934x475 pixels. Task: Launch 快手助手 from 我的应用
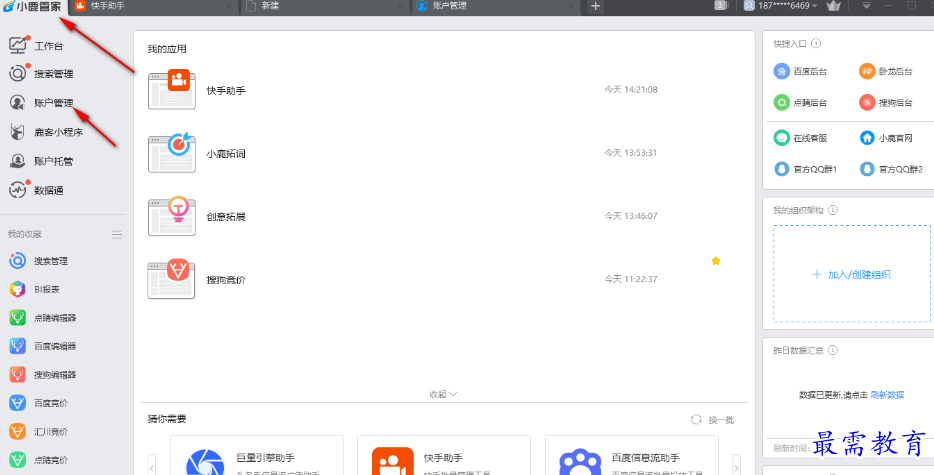click(x=197, y=90)
